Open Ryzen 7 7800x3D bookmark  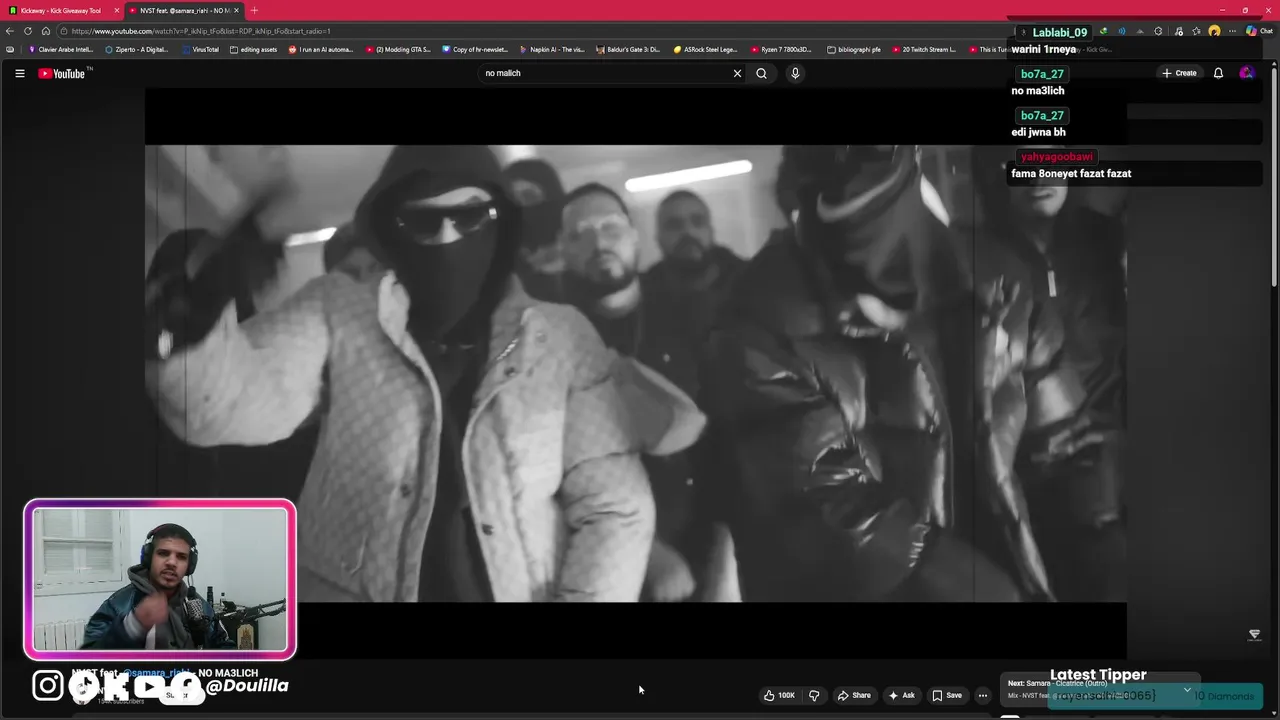782,49
